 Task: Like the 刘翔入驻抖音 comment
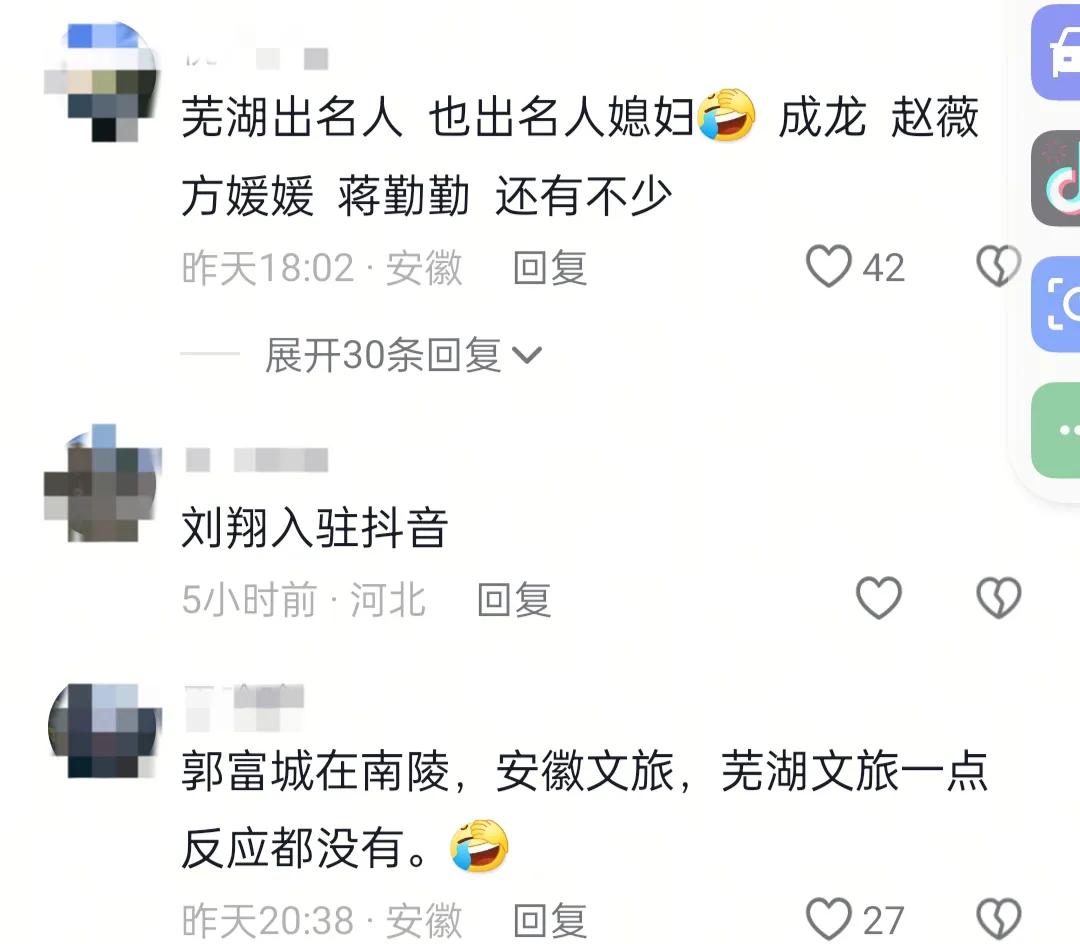[x=879, y=597]
